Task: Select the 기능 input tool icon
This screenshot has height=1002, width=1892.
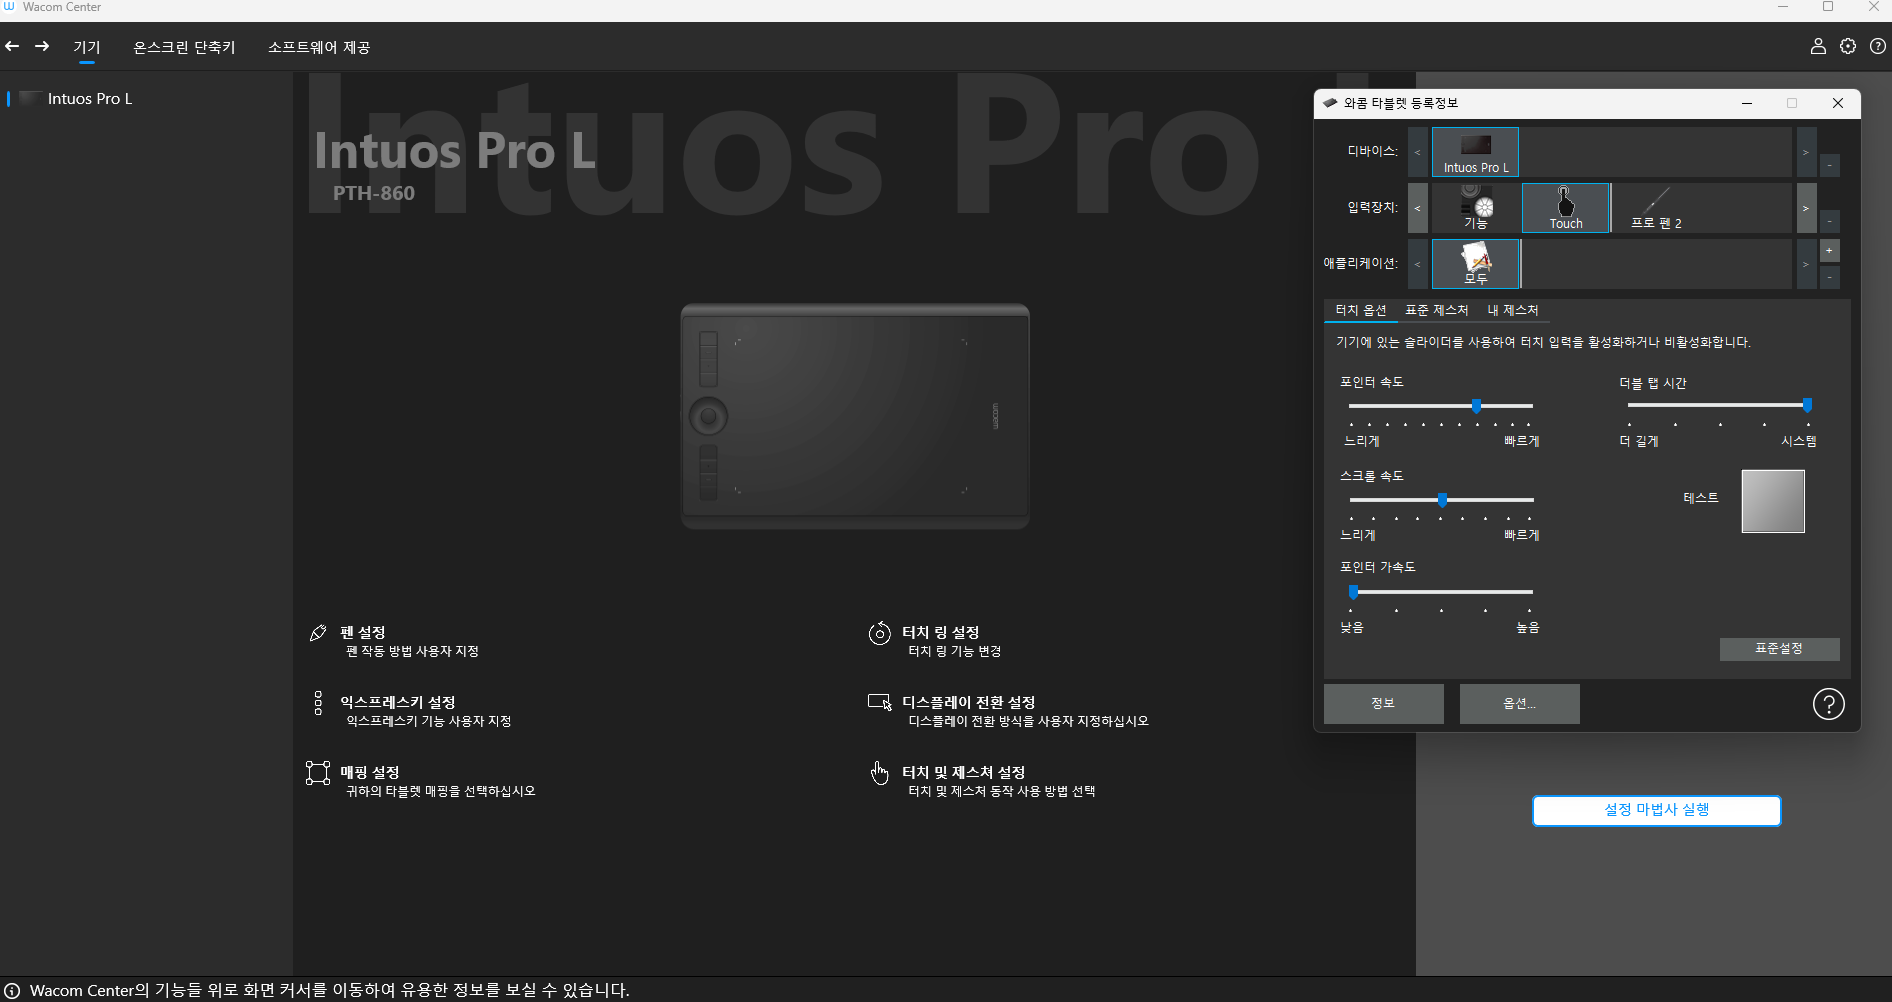Action: [x=1476, y=208]
